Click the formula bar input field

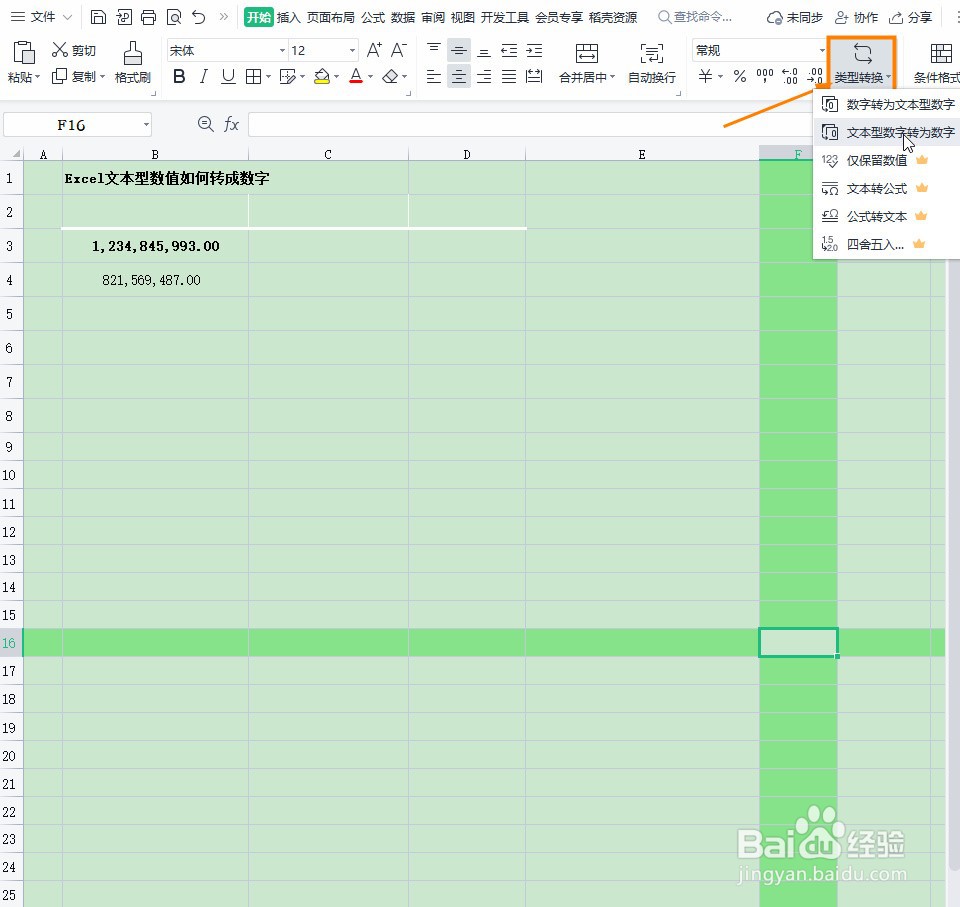[x=530, y=125]
